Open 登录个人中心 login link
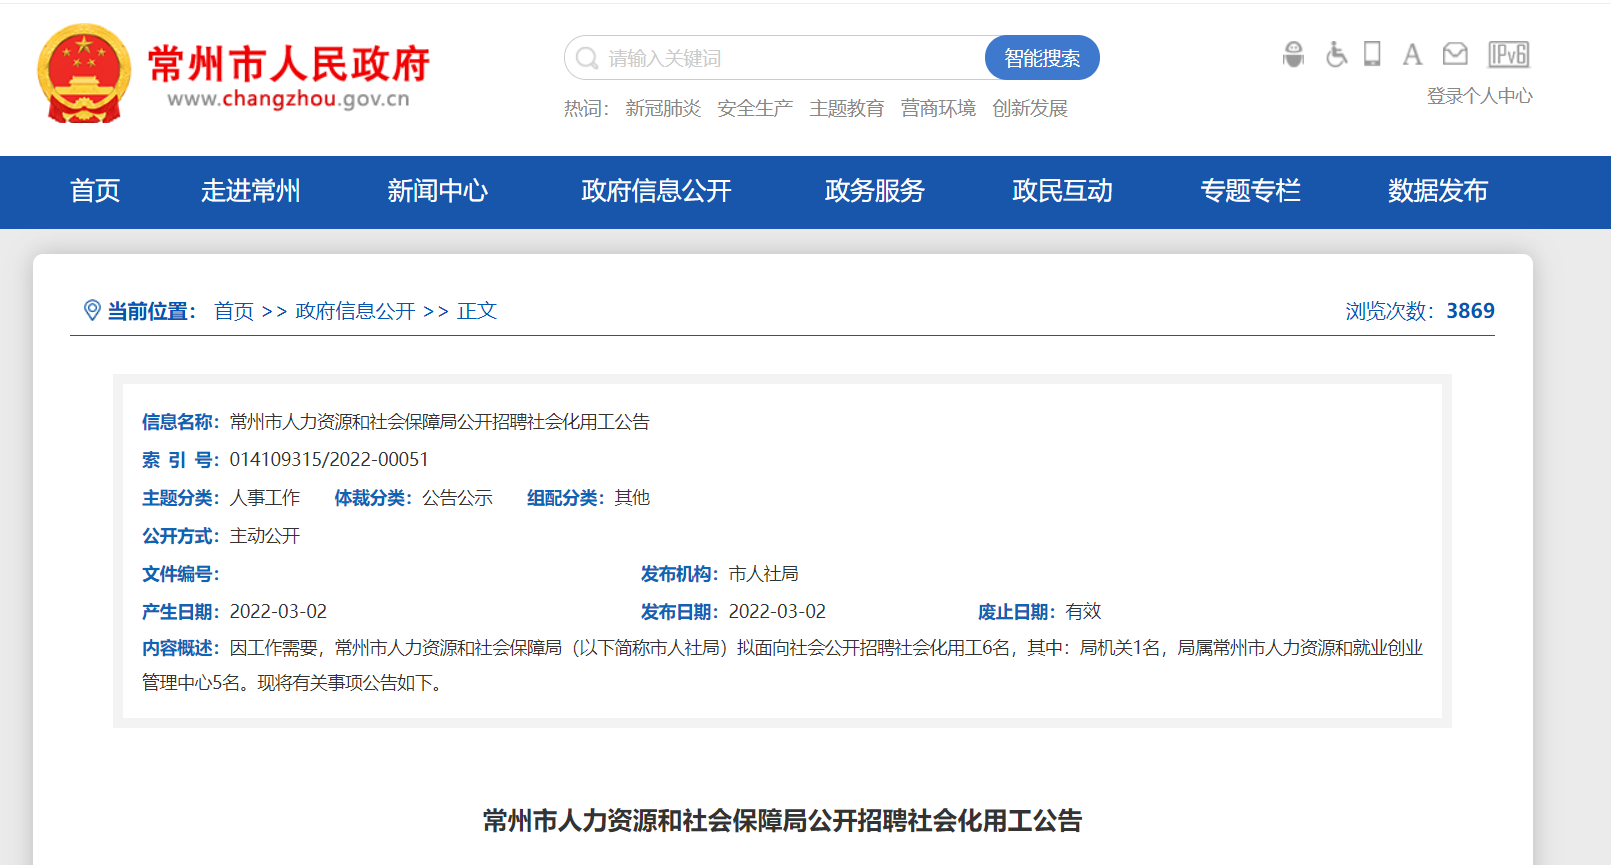The width and height of the screenshot is (1611, 865). coord(1479,96)
